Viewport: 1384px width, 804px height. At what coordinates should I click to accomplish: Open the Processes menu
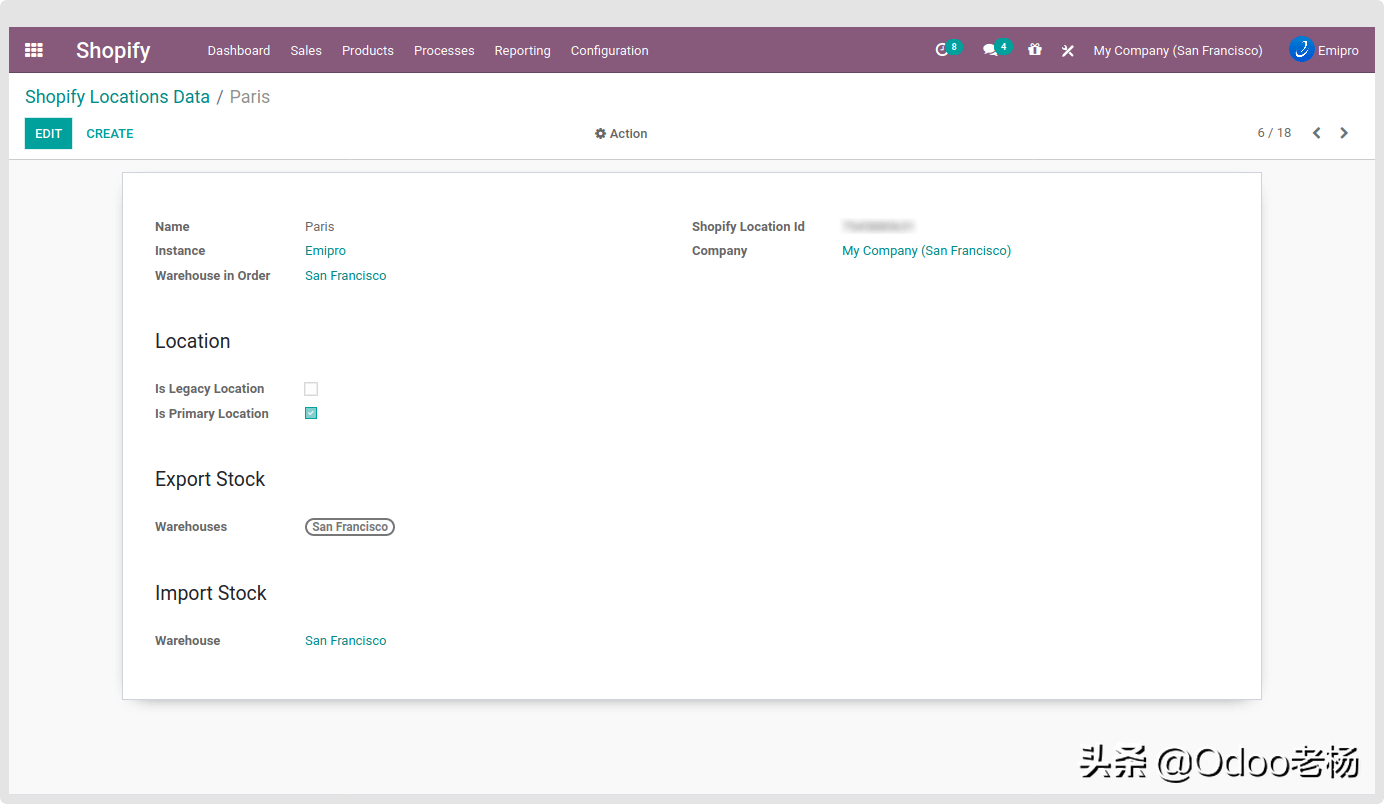point(444,50)
